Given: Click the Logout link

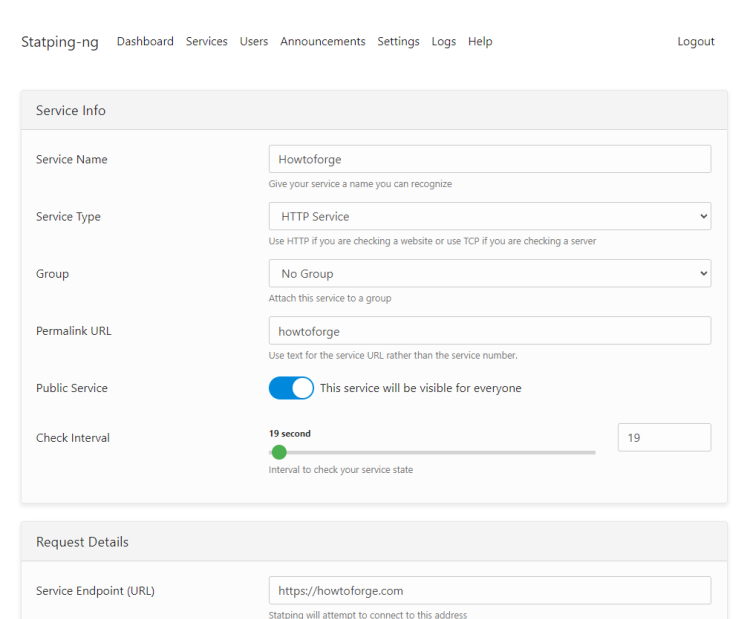Looking at the screenshot, I should (695, 42).
